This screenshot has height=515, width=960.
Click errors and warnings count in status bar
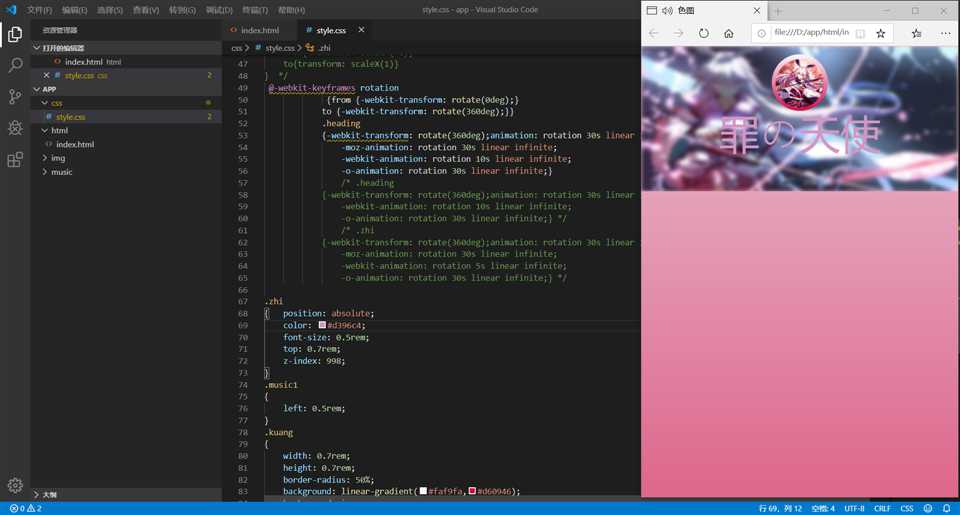tap(26, 508)
